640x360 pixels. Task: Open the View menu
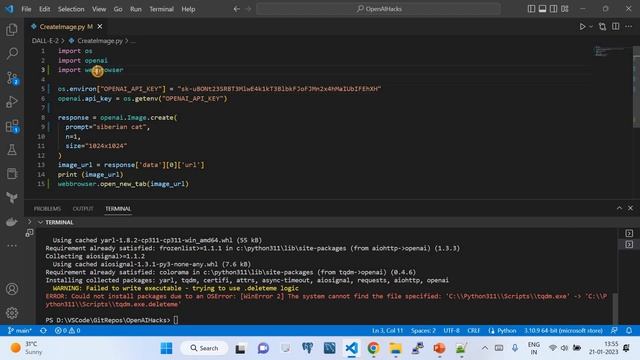pyautogui.click(x=99, y=9)
